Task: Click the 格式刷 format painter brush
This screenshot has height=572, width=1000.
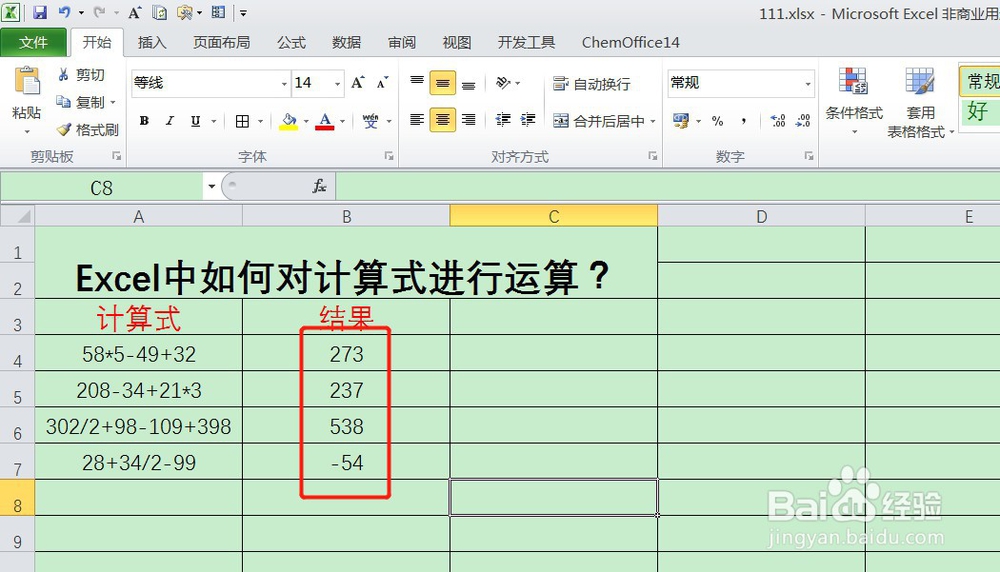Action: coord(87,130)
